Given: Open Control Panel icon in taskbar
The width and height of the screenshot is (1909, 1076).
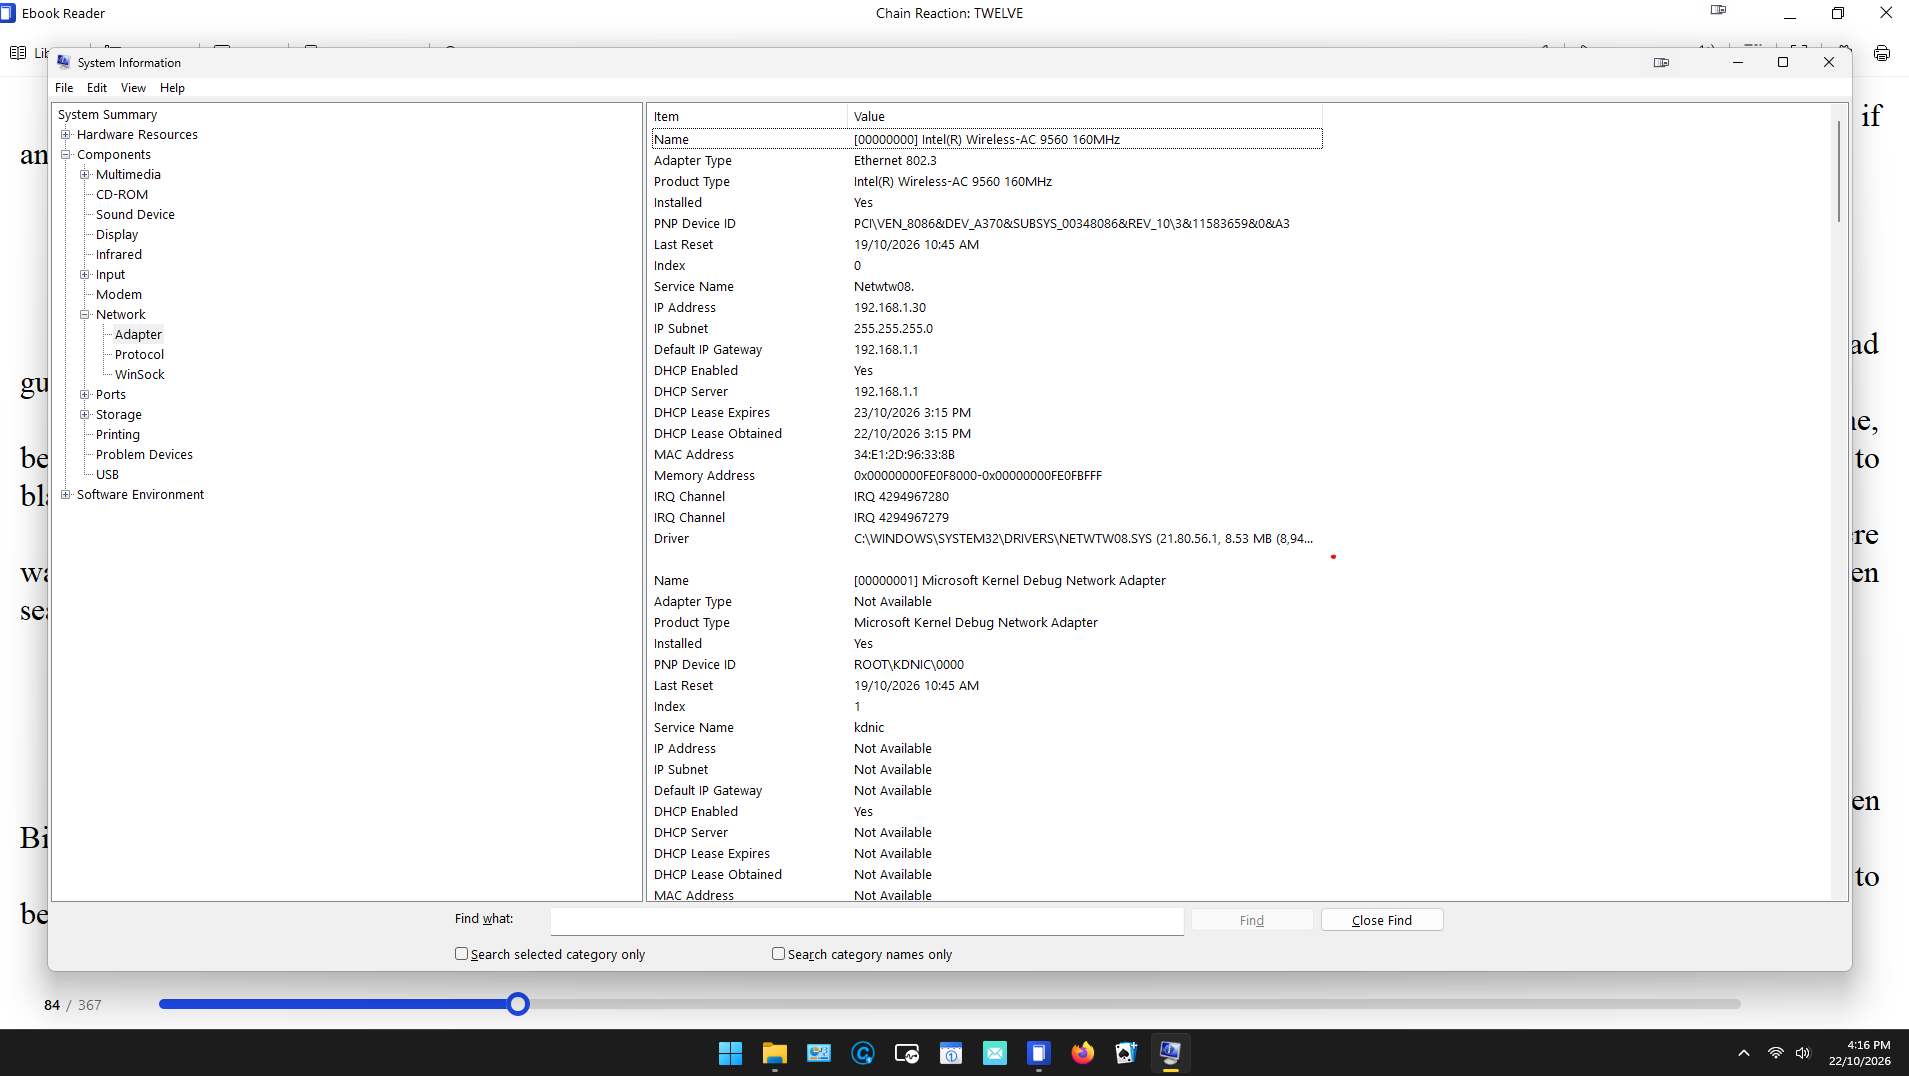Looking at the screenshot, I should pos(818,1053).
